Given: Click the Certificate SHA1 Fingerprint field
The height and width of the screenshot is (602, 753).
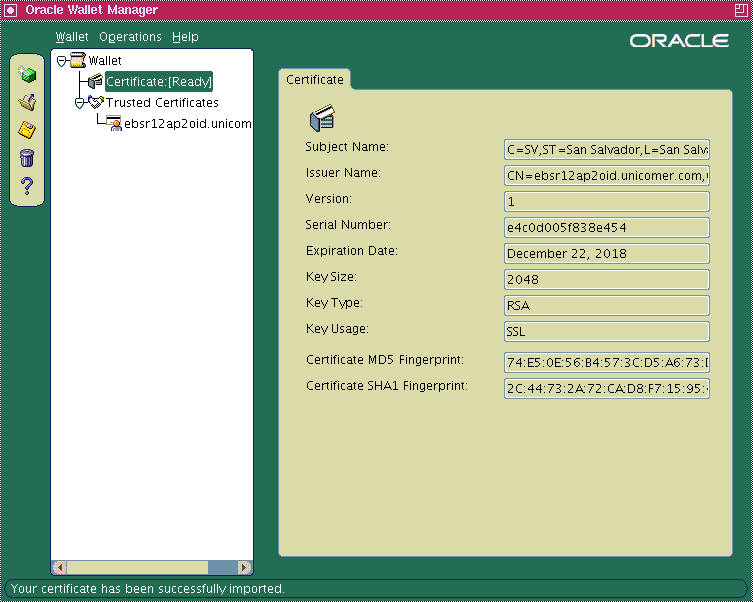Looking at the screenshot, I should (607, 388).
